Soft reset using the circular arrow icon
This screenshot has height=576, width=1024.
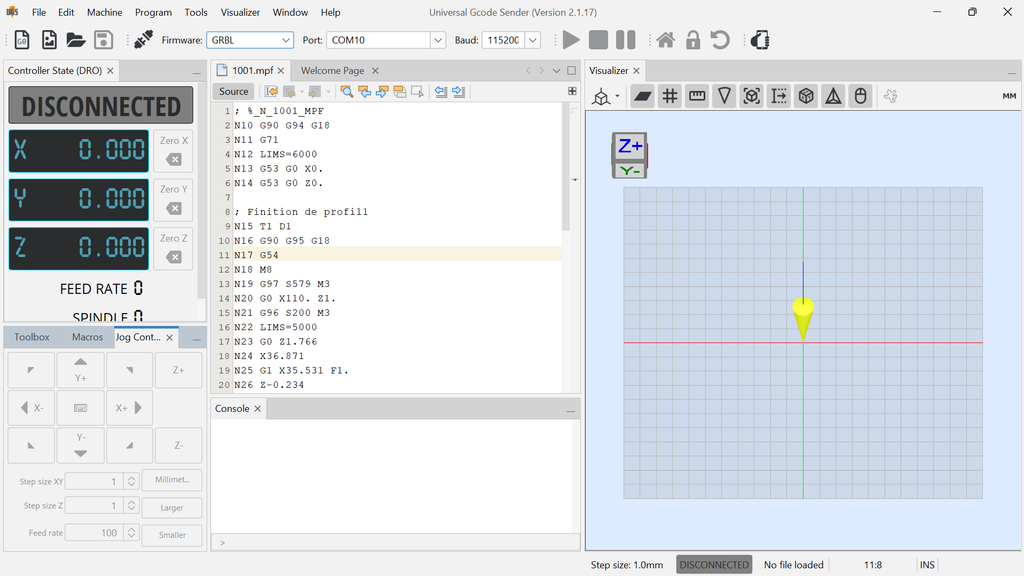pyautogui.click(x=720, y=40)
